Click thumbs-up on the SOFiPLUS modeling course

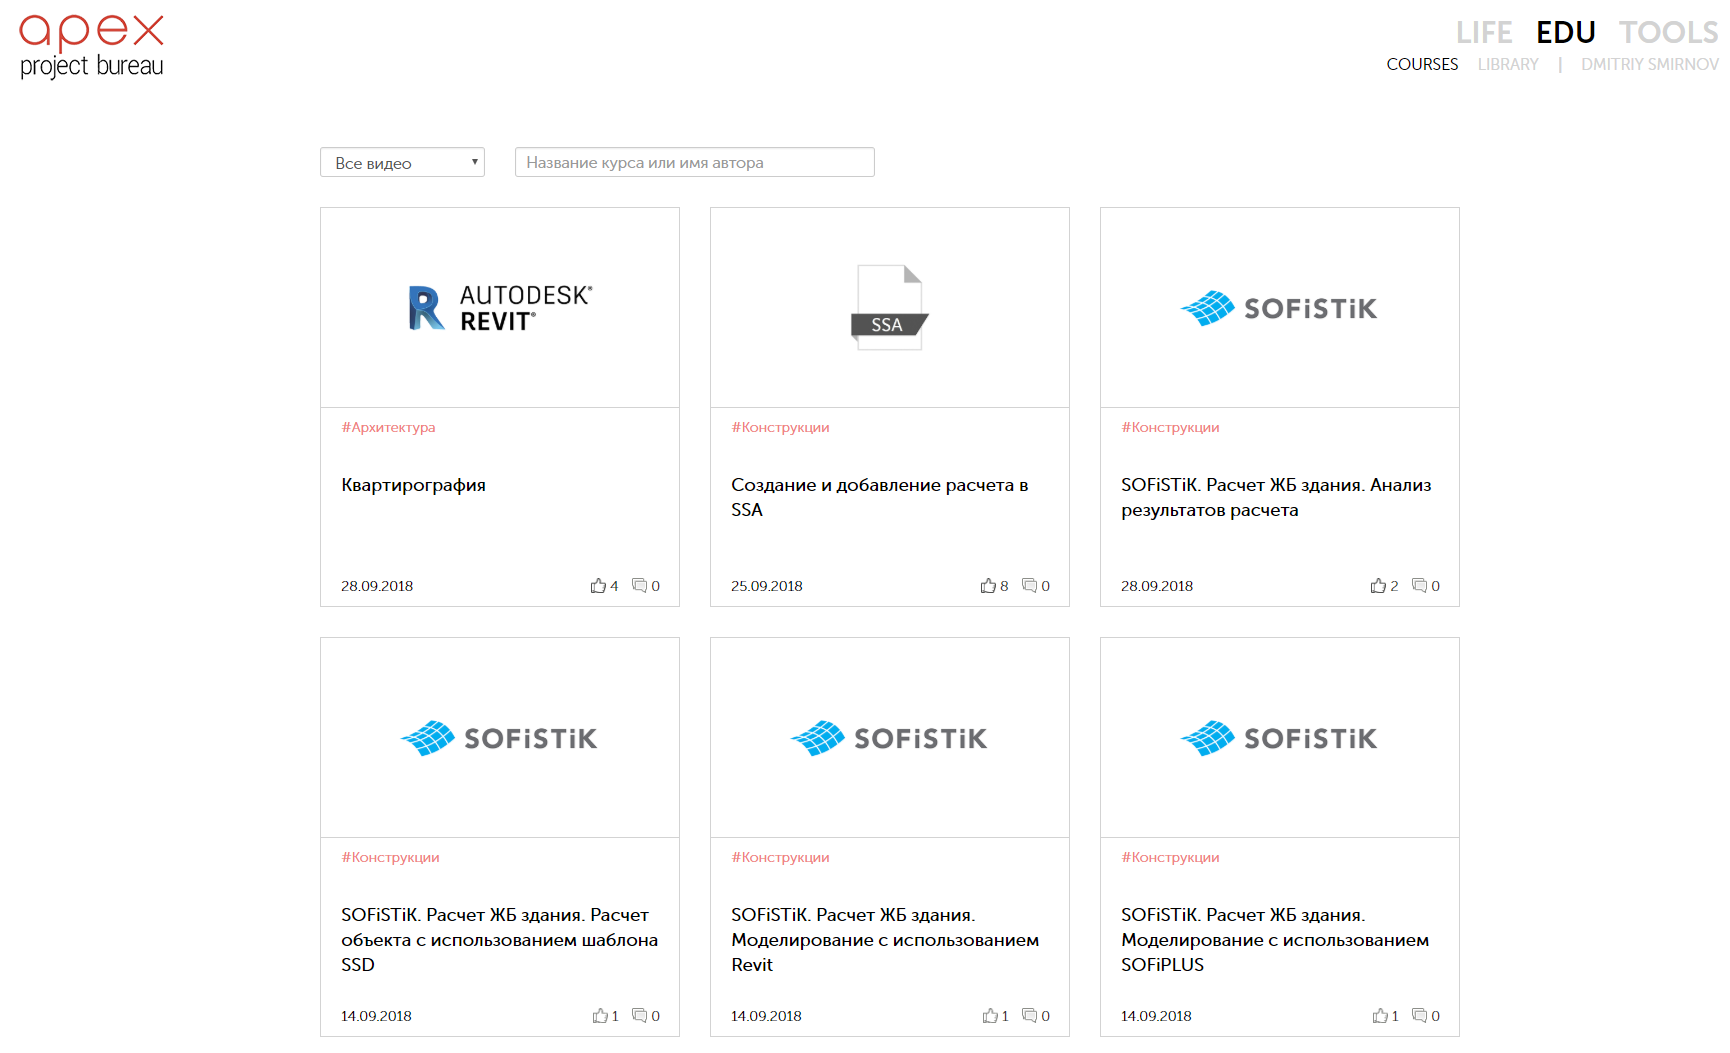pos(1380,1016)
